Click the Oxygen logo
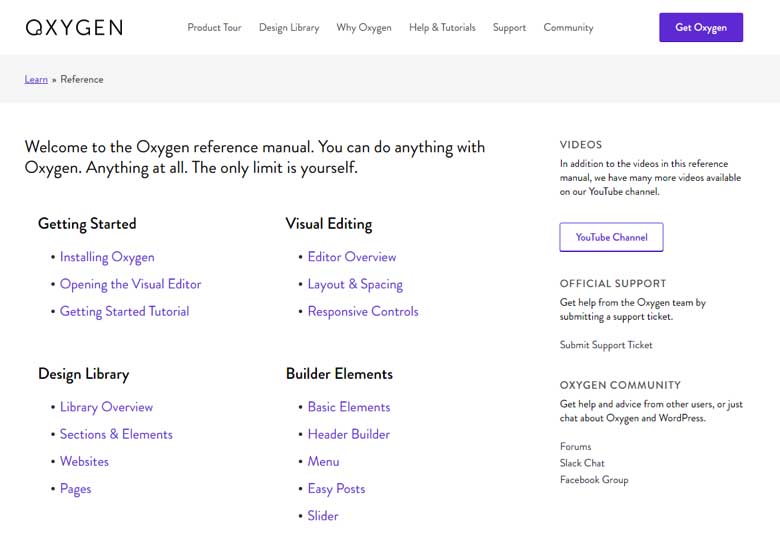The image size is (780, 533). (74, 28)
